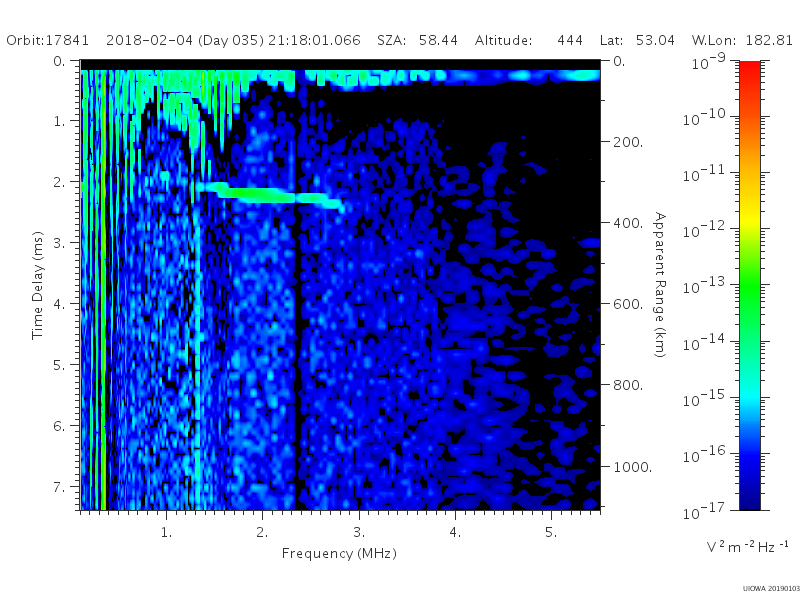Click the cyan vertical line near 1.3 MHz
The width and height of the screenshot is (800, 600).
coord(197,357)
